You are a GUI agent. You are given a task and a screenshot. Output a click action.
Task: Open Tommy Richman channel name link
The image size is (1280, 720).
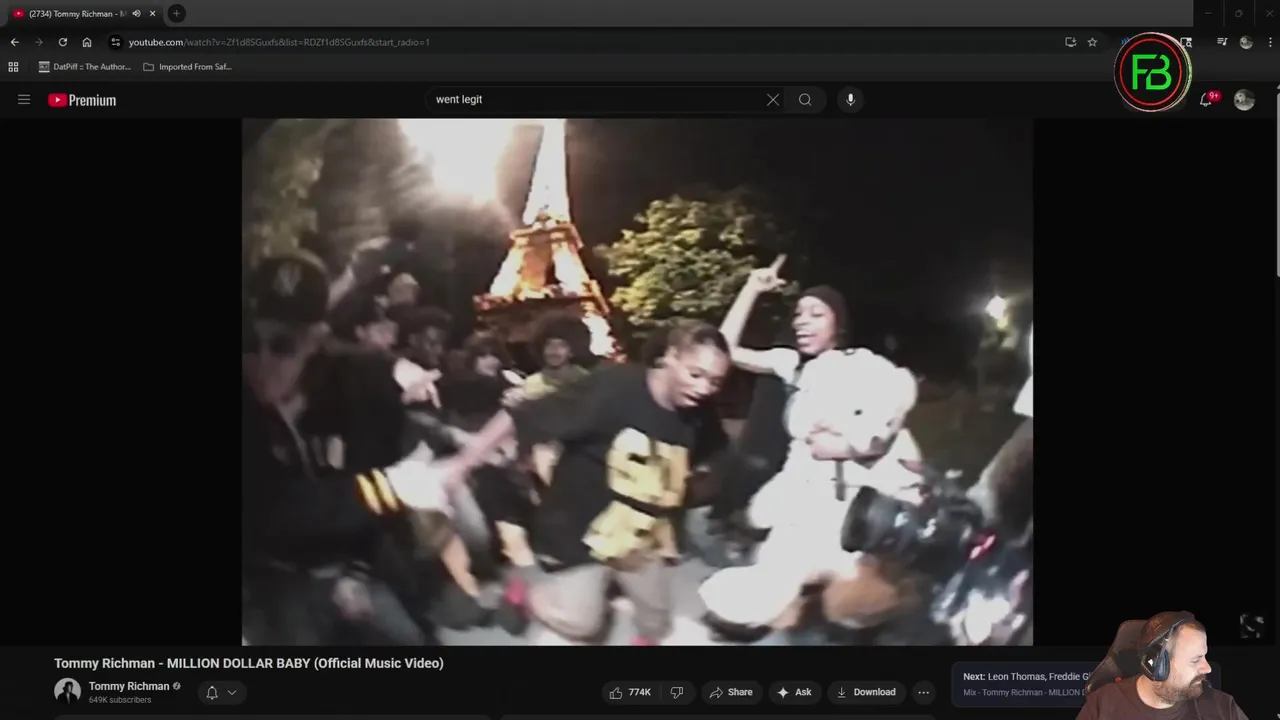pyautogui.click(x=129, y=686)
